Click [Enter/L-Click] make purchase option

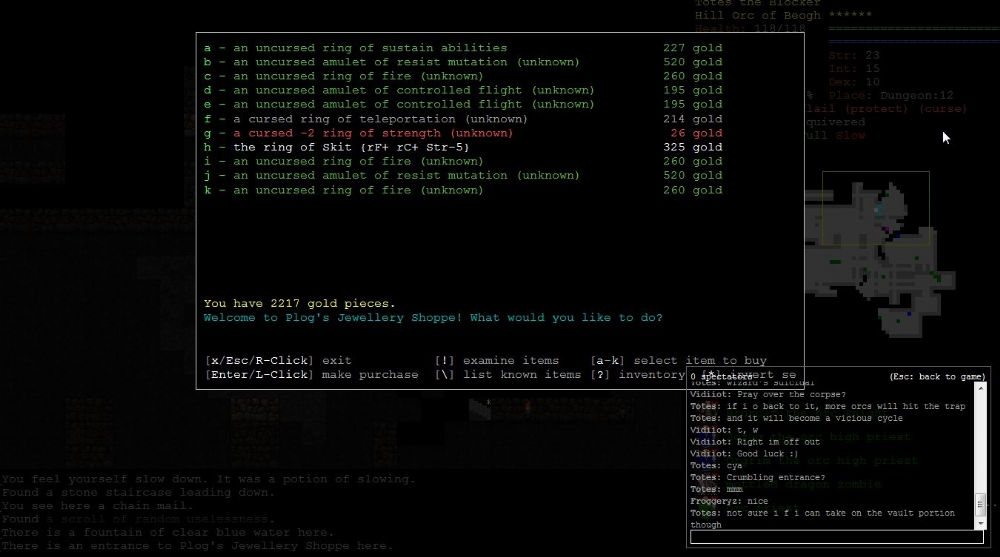[312, 375]
